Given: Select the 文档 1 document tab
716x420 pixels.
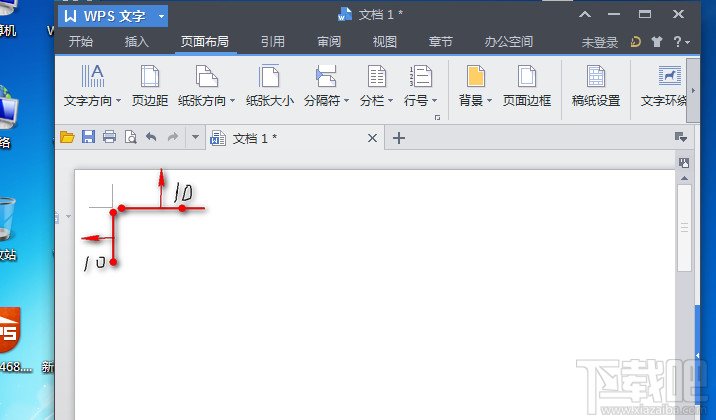Looking at the screenshot, I should (295, 138).
